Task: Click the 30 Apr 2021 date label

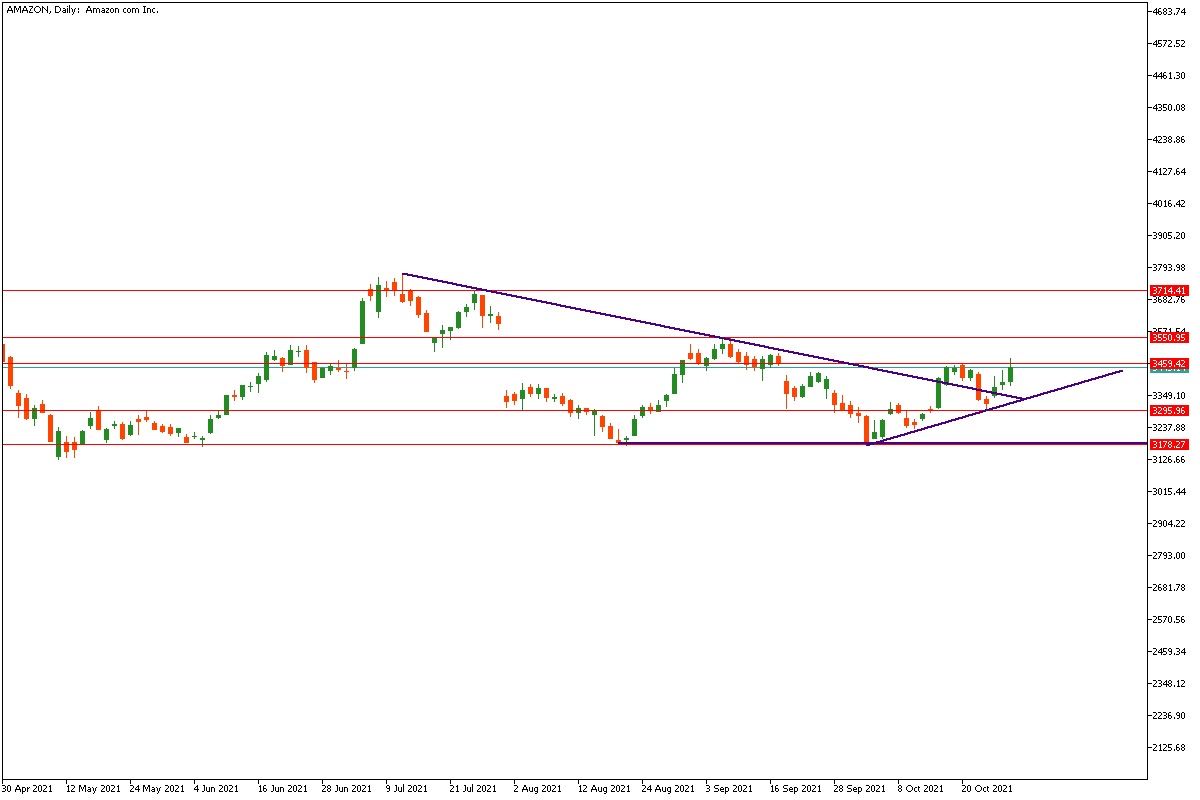Action: [x=28, y=788]
